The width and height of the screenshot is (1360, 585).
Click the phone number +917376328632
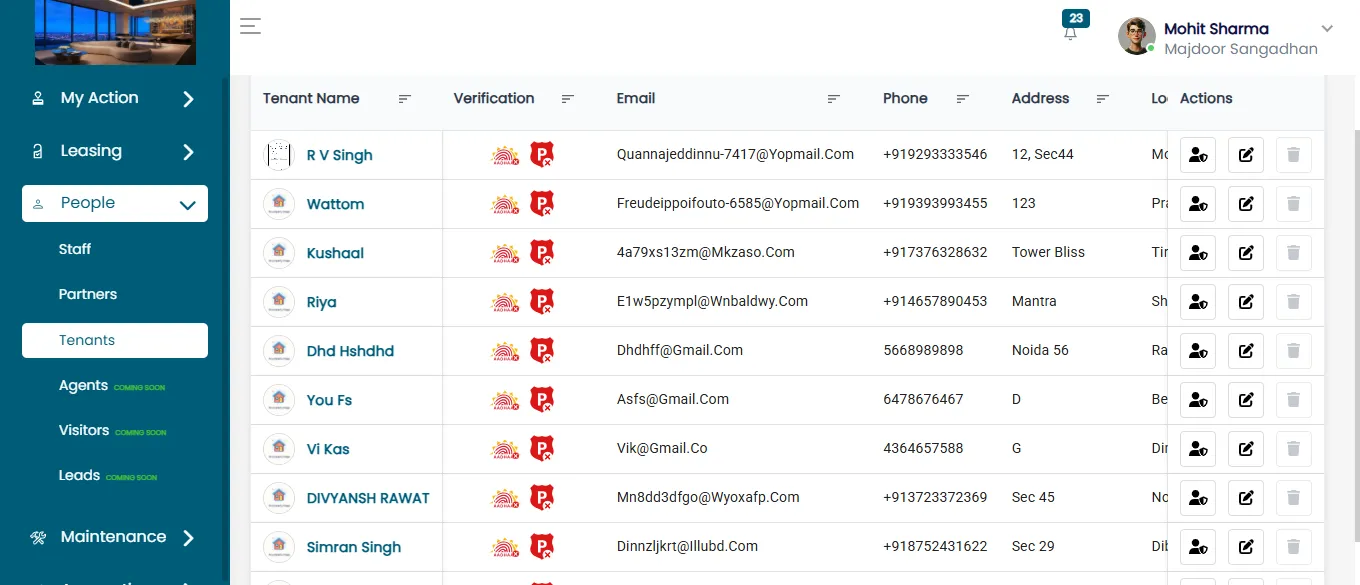(x=935, y=252)
